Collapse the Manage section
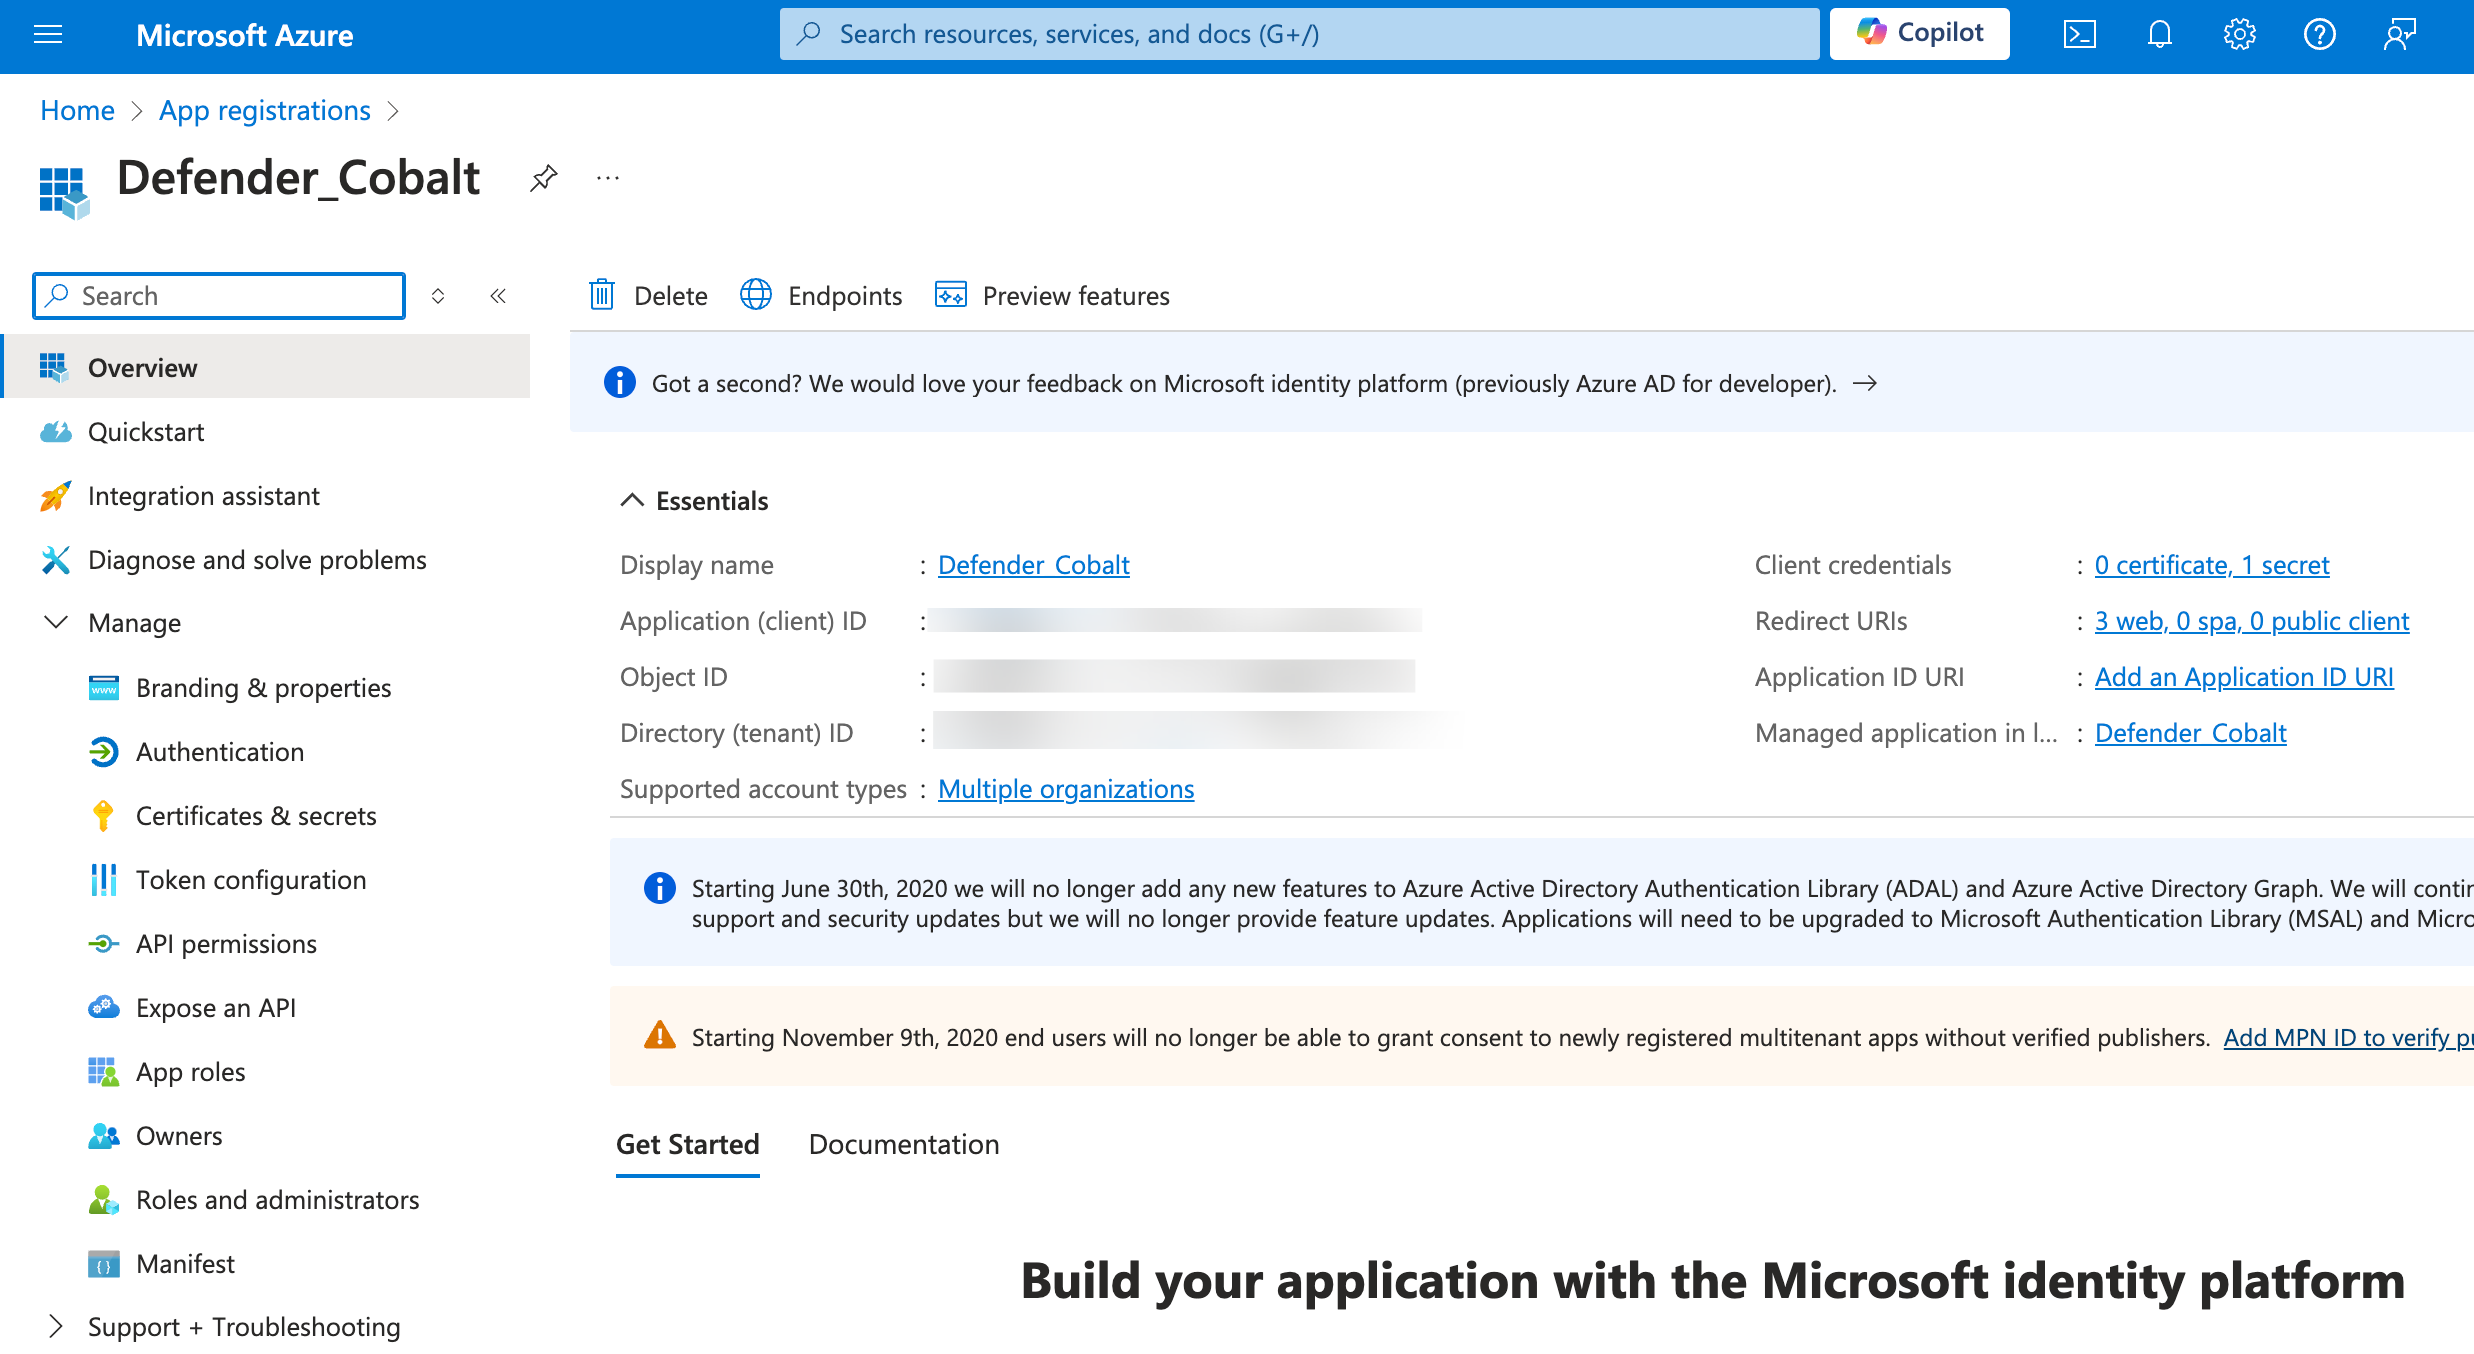The image size is (2474, 1354). point(57,622)
